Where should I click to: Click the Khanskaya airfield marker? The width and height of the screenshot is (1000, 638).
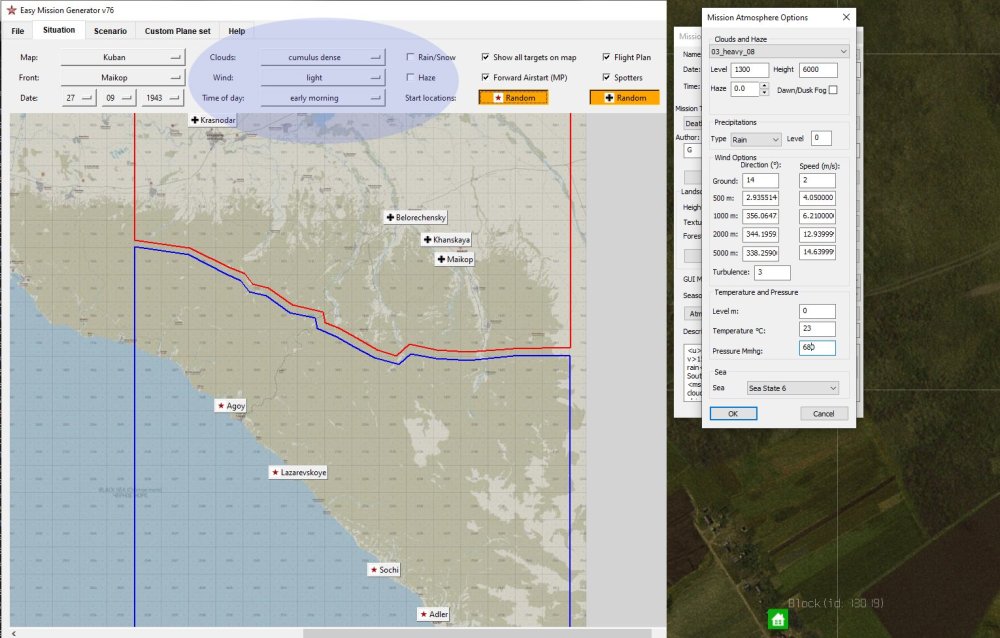[x=446, y=240]
